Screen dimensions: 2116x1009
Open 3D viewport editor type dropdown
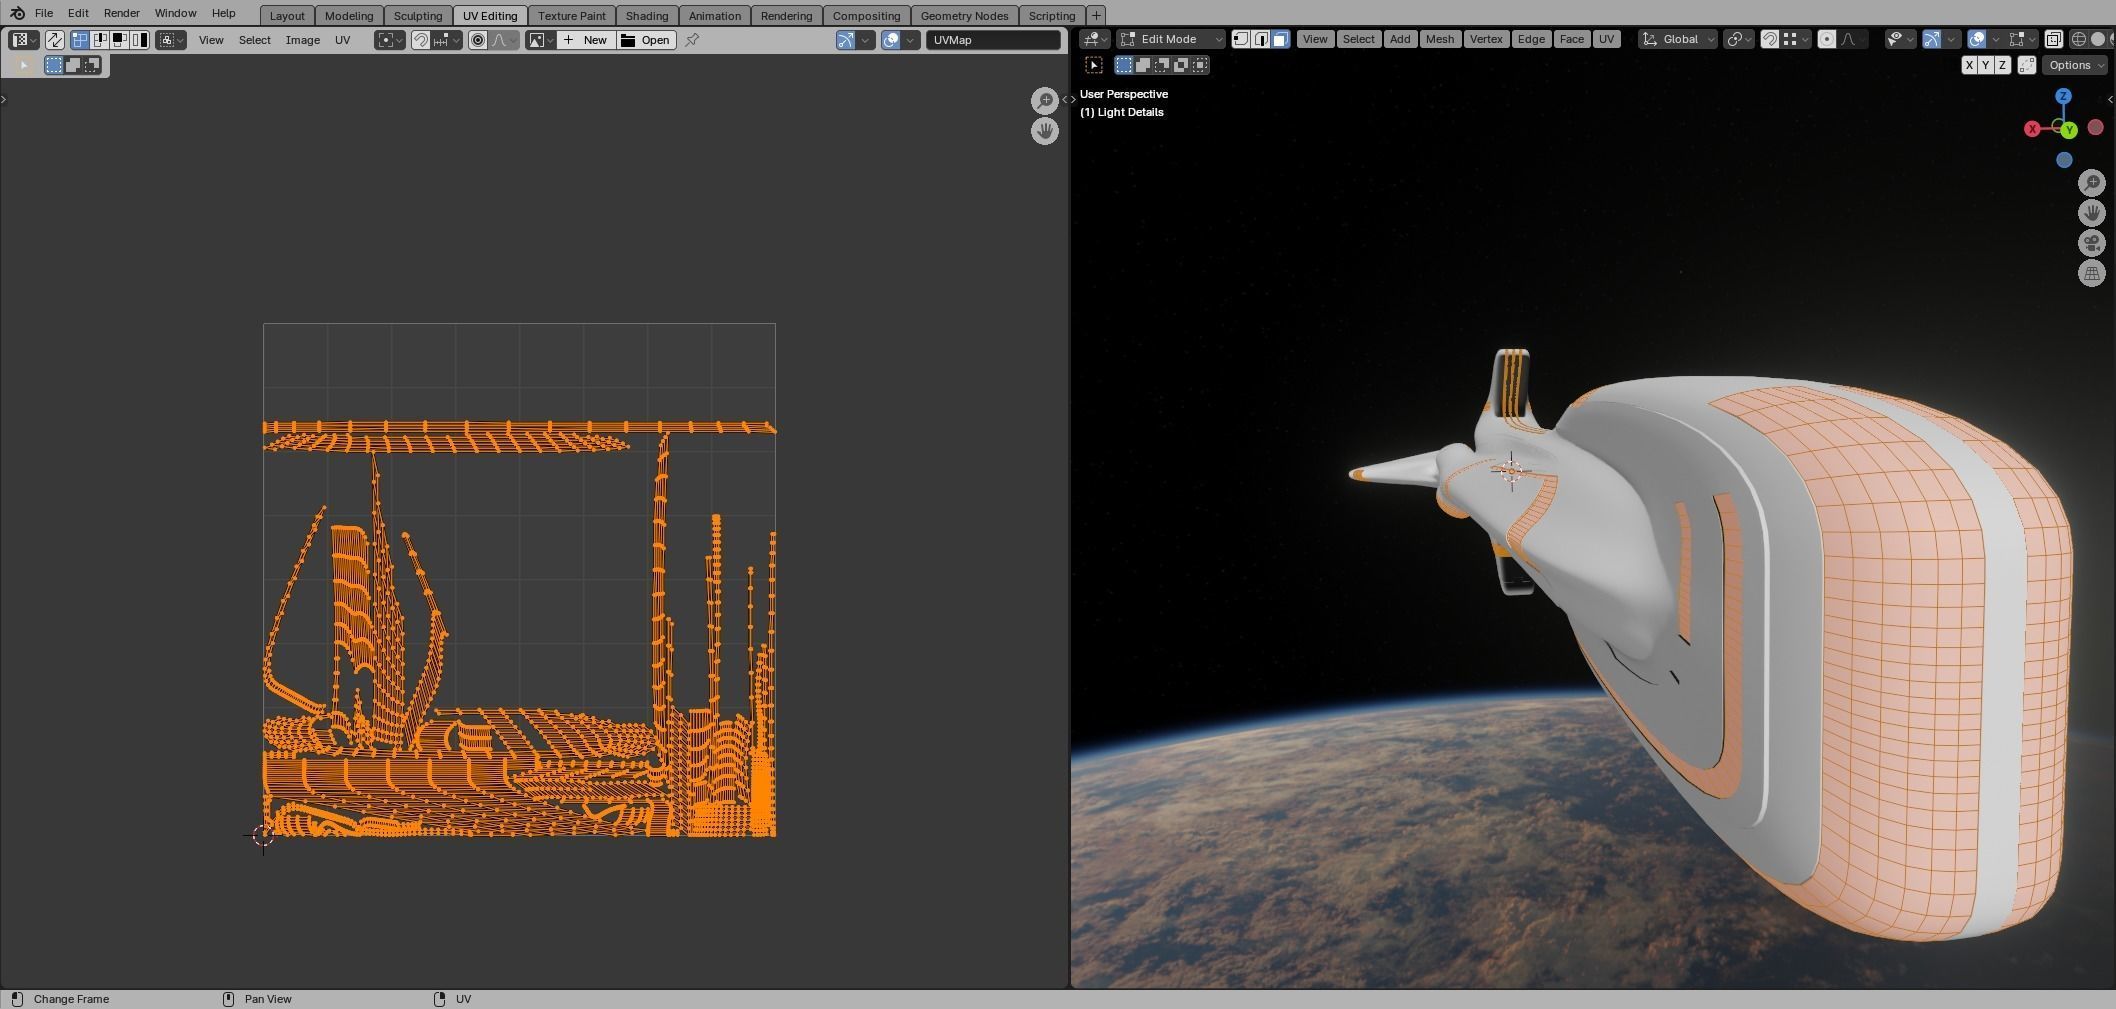(1095, 39)
